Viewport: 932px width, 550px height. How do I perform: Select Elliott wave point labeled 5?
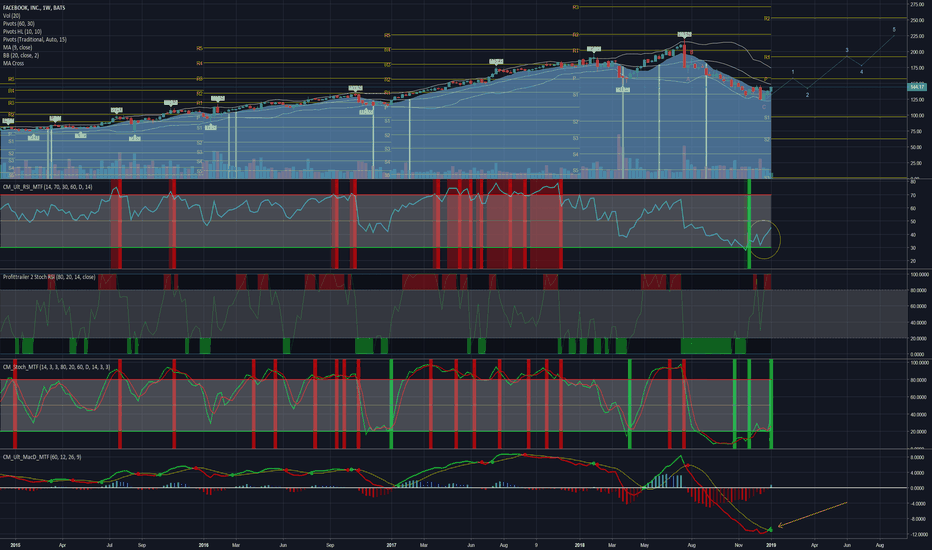(894, 30)
